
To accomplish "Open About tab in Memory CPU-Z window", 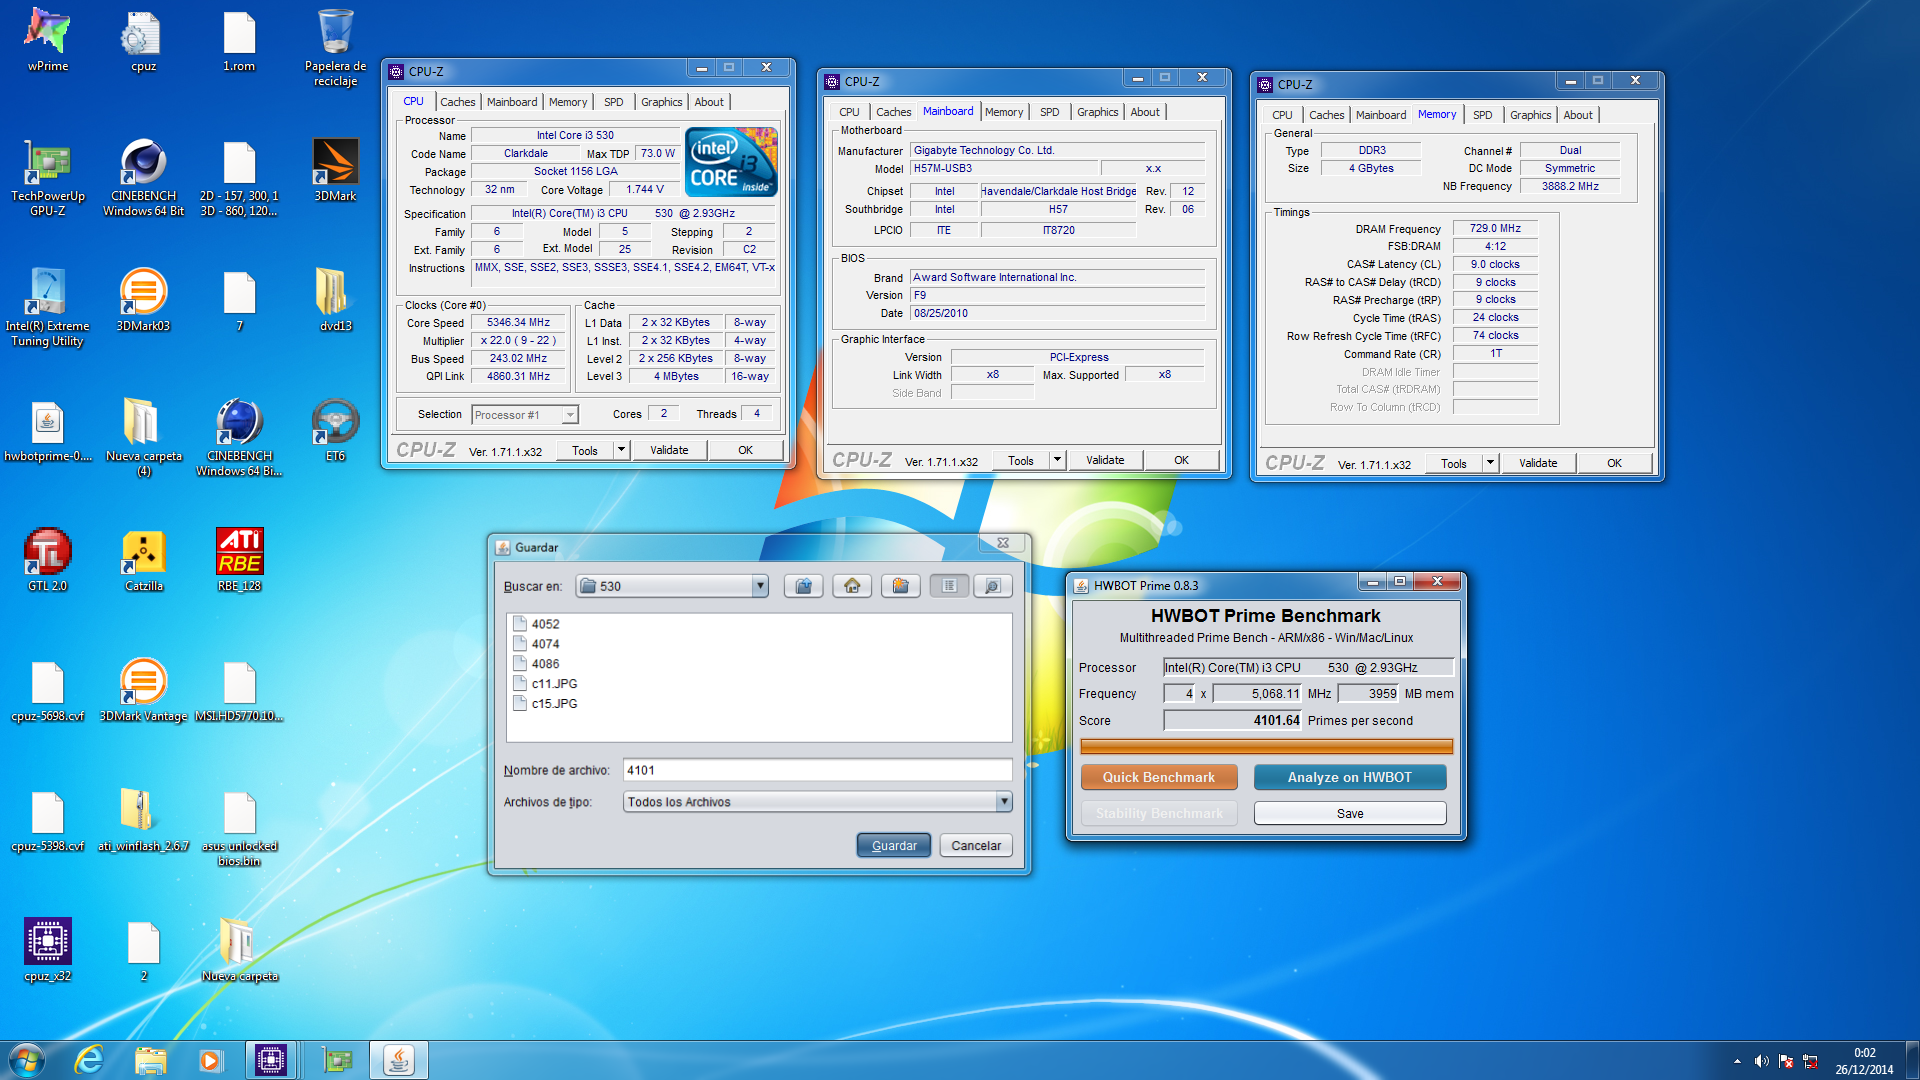I will (1578, 115).
